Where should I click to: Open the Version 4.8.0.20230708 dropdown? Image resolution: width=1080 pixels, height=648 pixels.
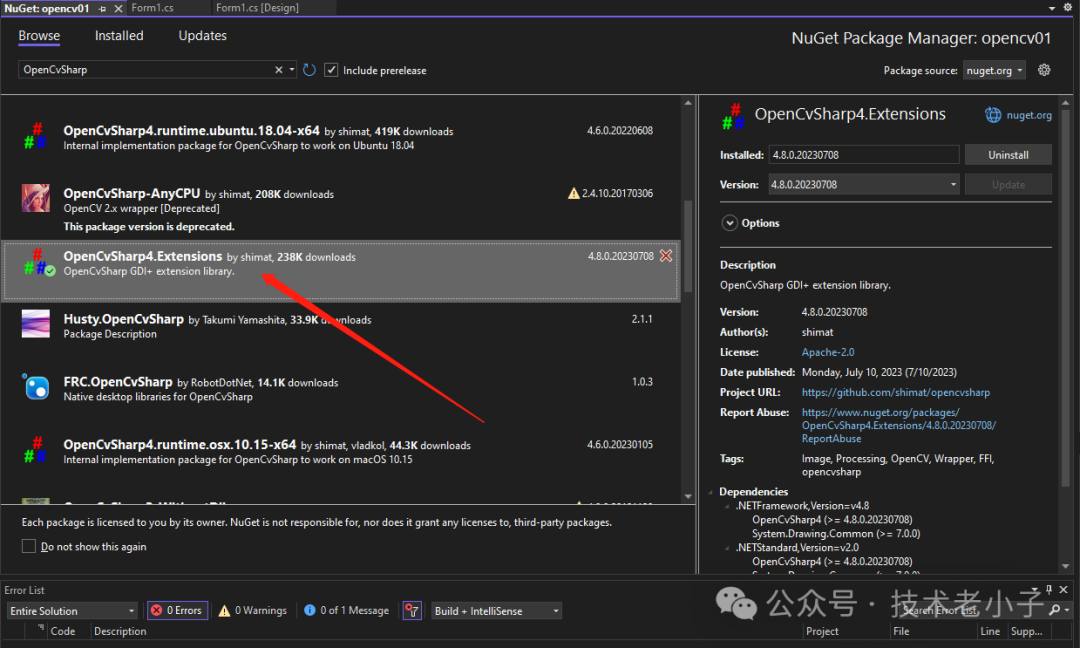[x=864, y=185]
